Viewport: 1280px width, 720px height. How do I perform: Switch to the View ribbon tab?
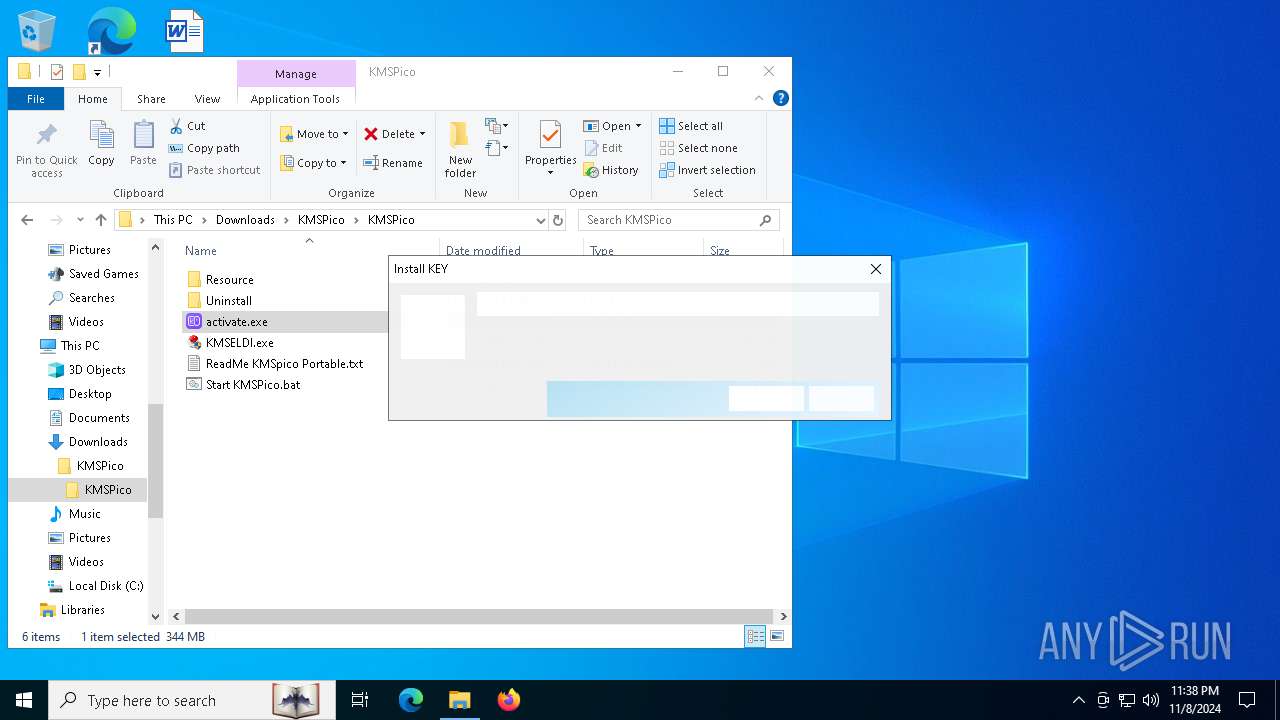(207, 99)
